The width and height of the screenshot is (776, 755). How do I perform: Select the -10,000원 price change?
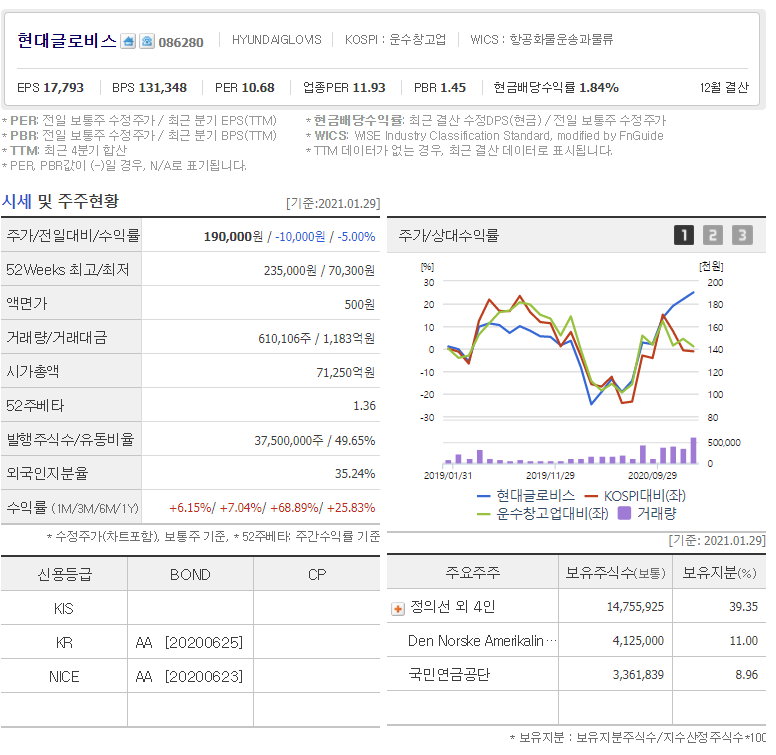[x=300, y=236]
